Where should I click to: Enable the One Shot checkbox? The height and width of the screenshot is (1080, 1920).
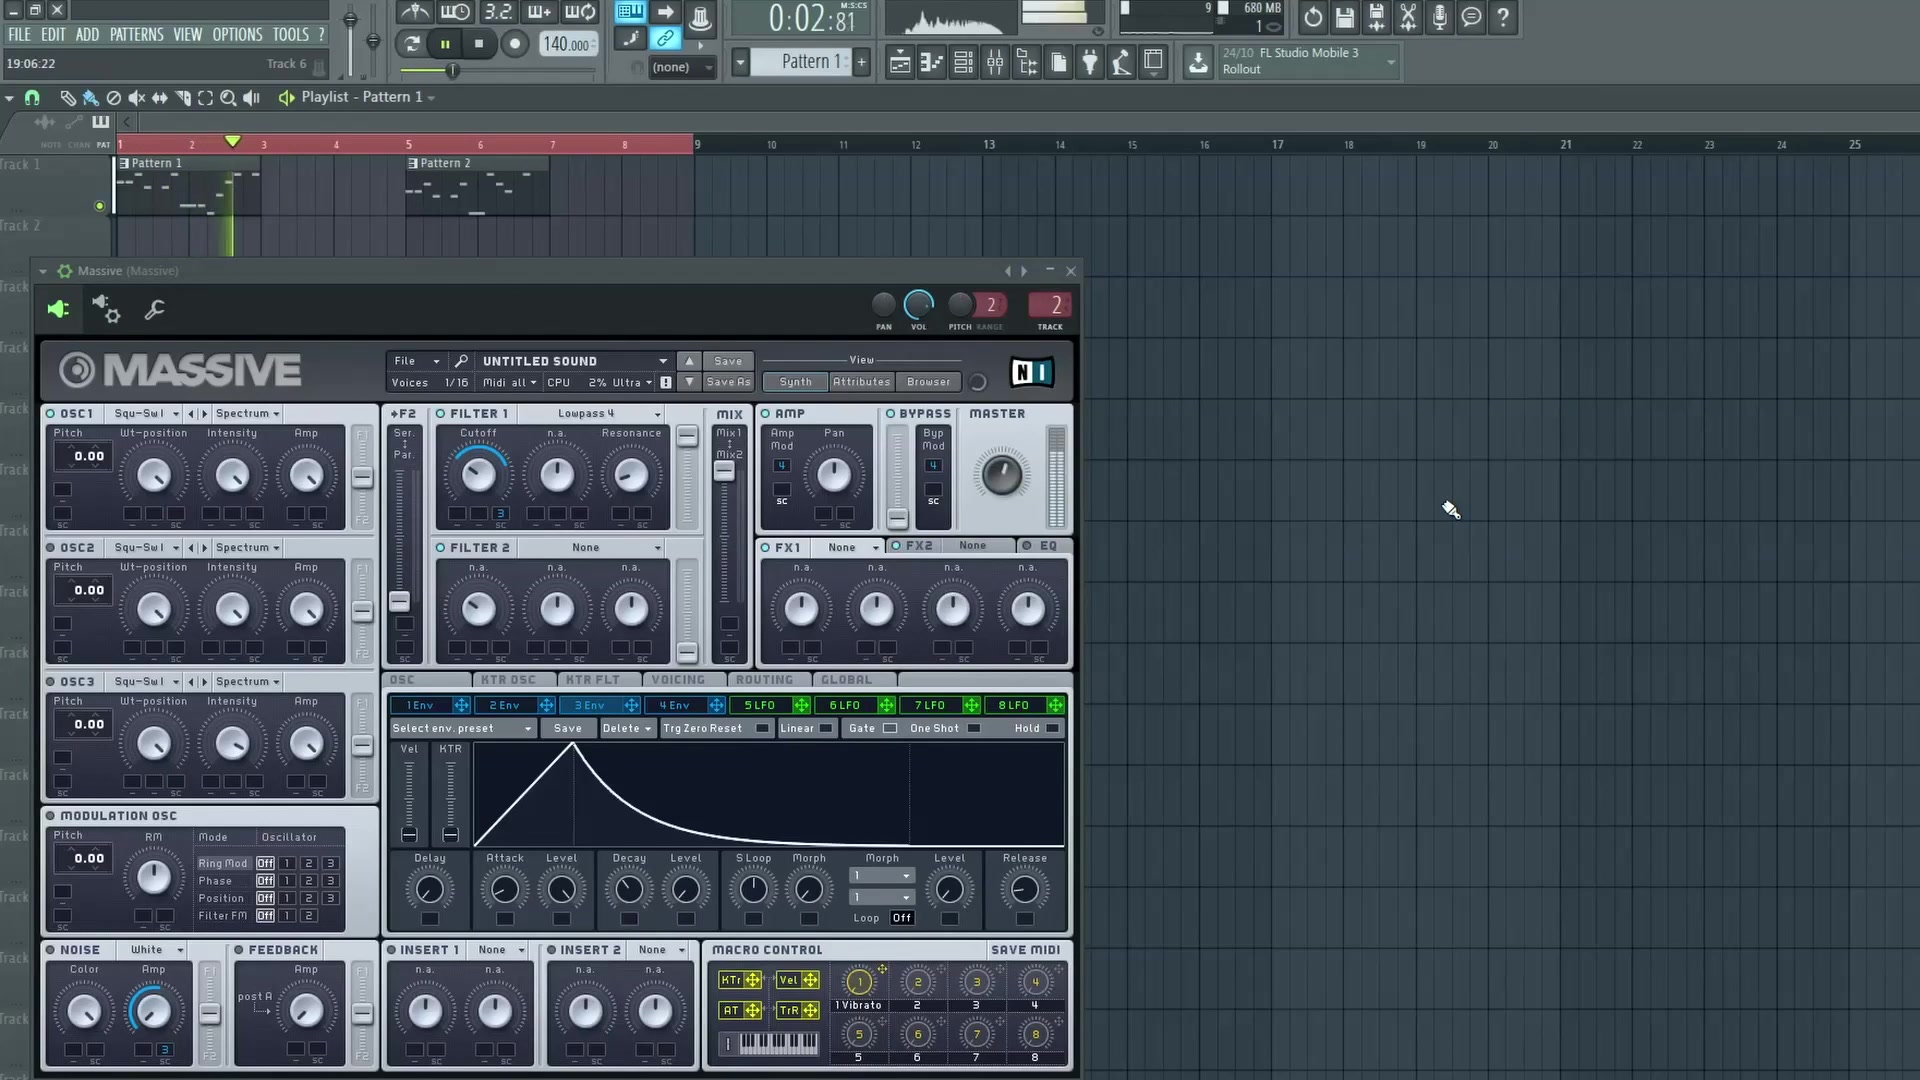tap(973, 728)
